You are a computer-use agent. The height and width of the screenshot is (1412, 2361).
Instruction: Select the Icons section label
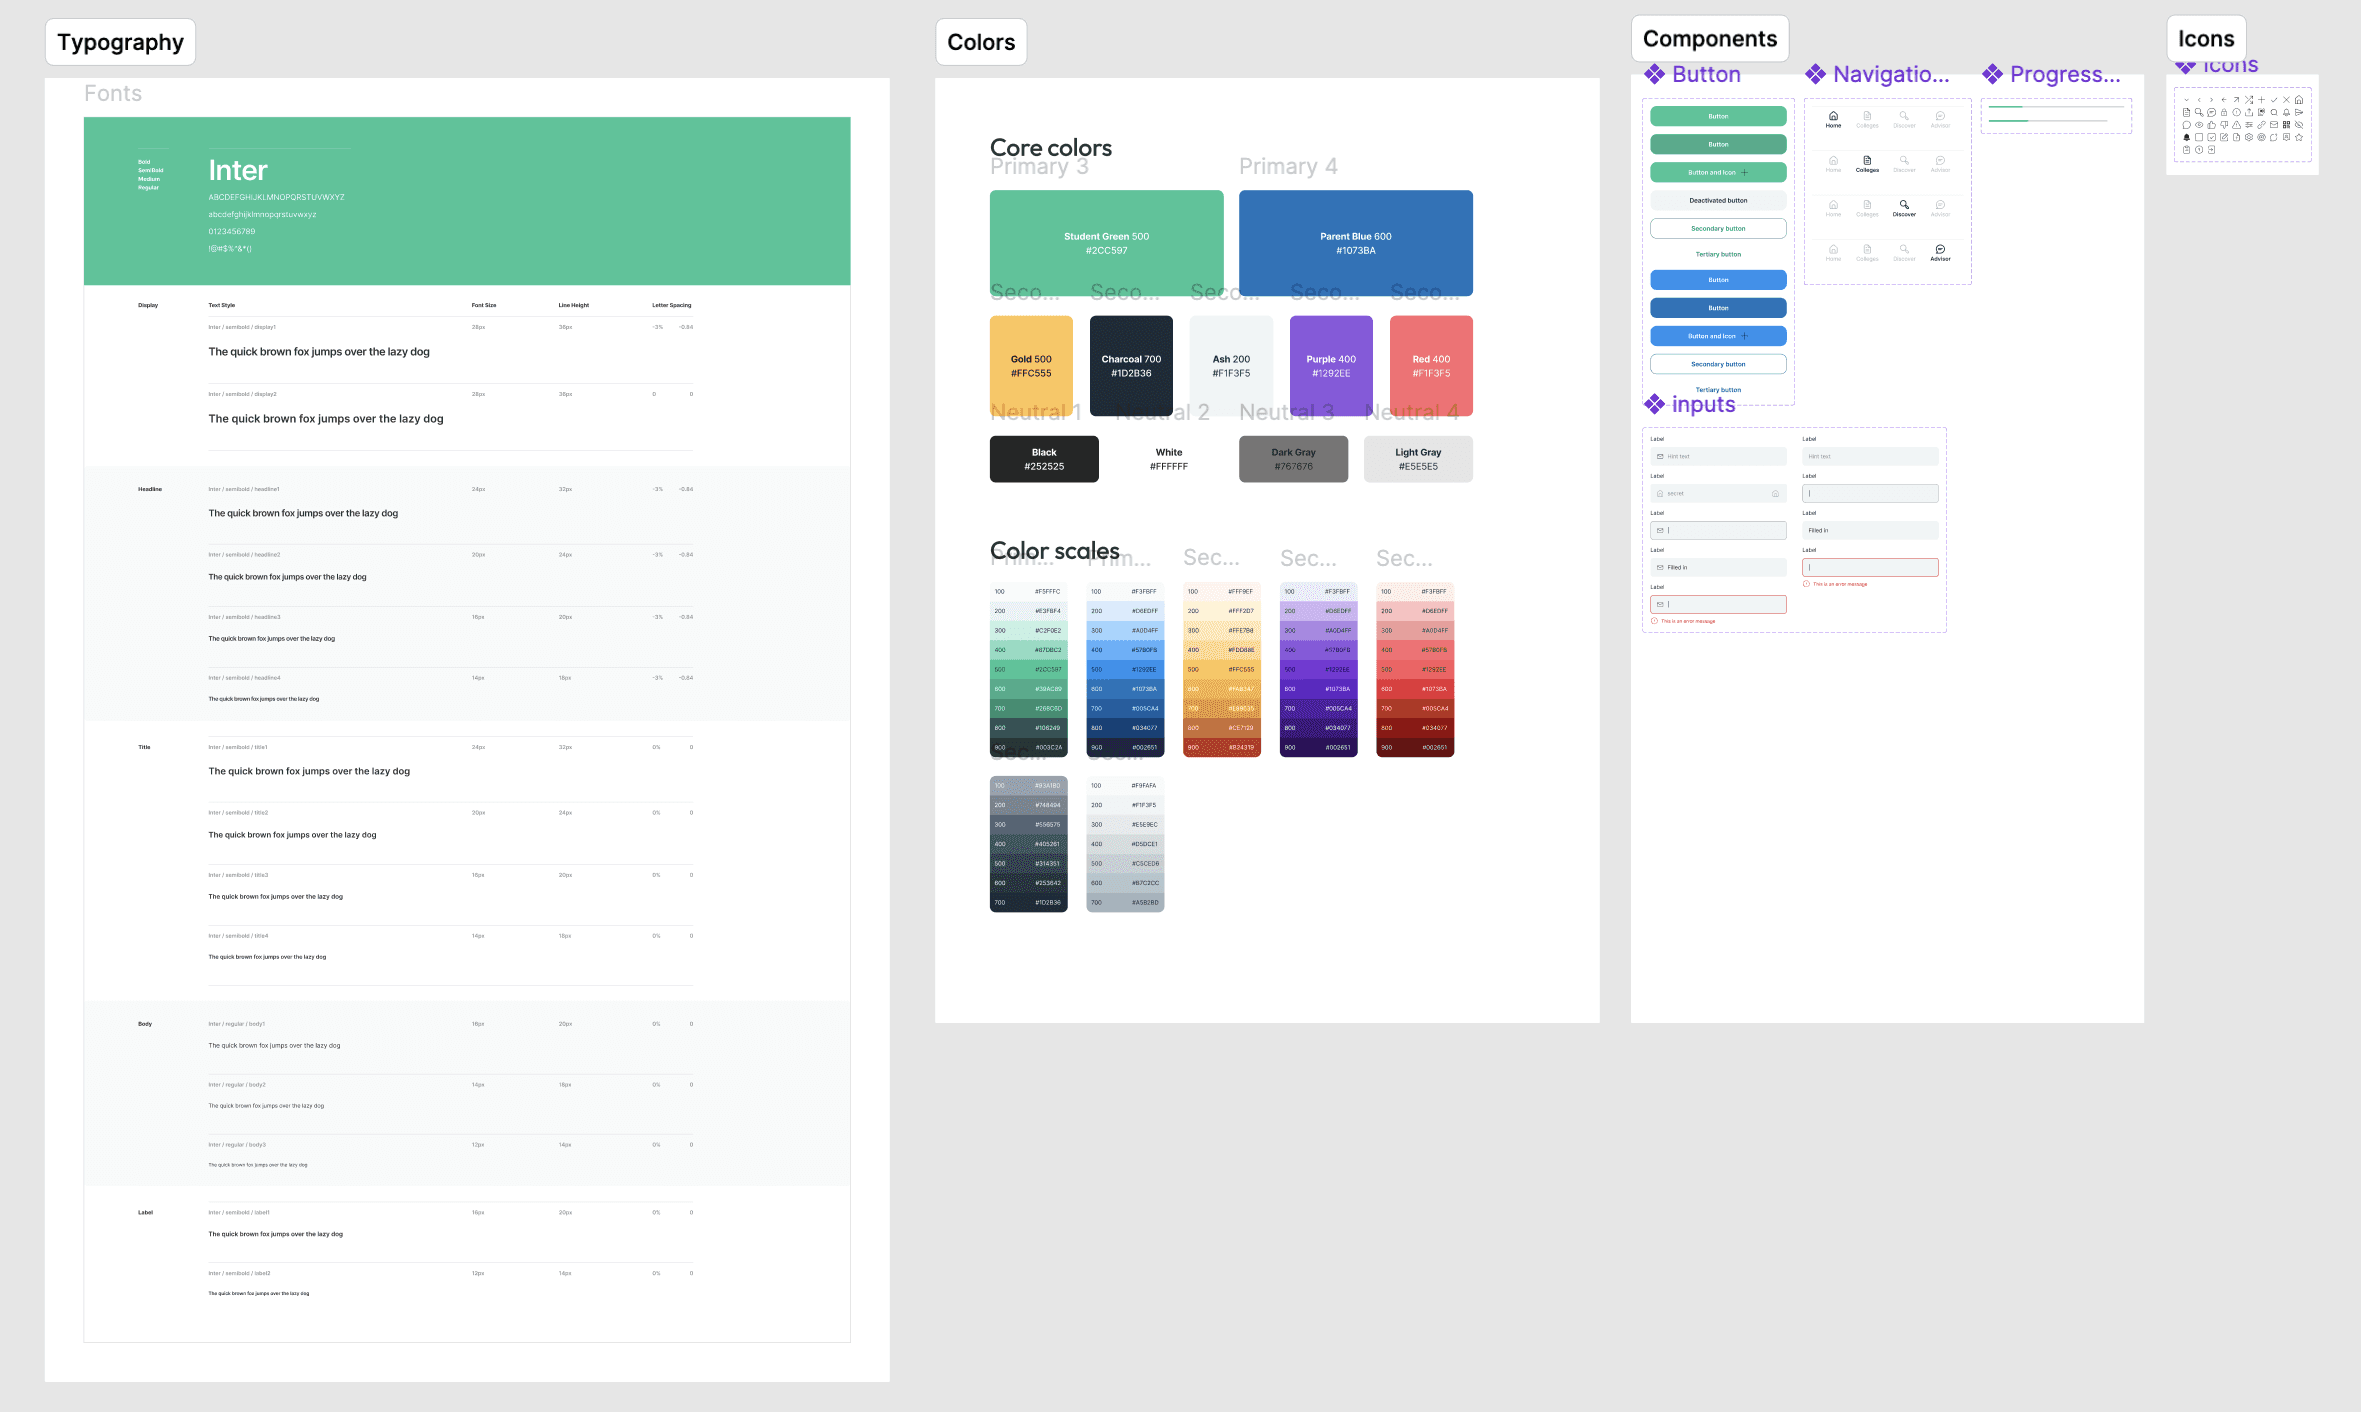(x=2206, y=39)
